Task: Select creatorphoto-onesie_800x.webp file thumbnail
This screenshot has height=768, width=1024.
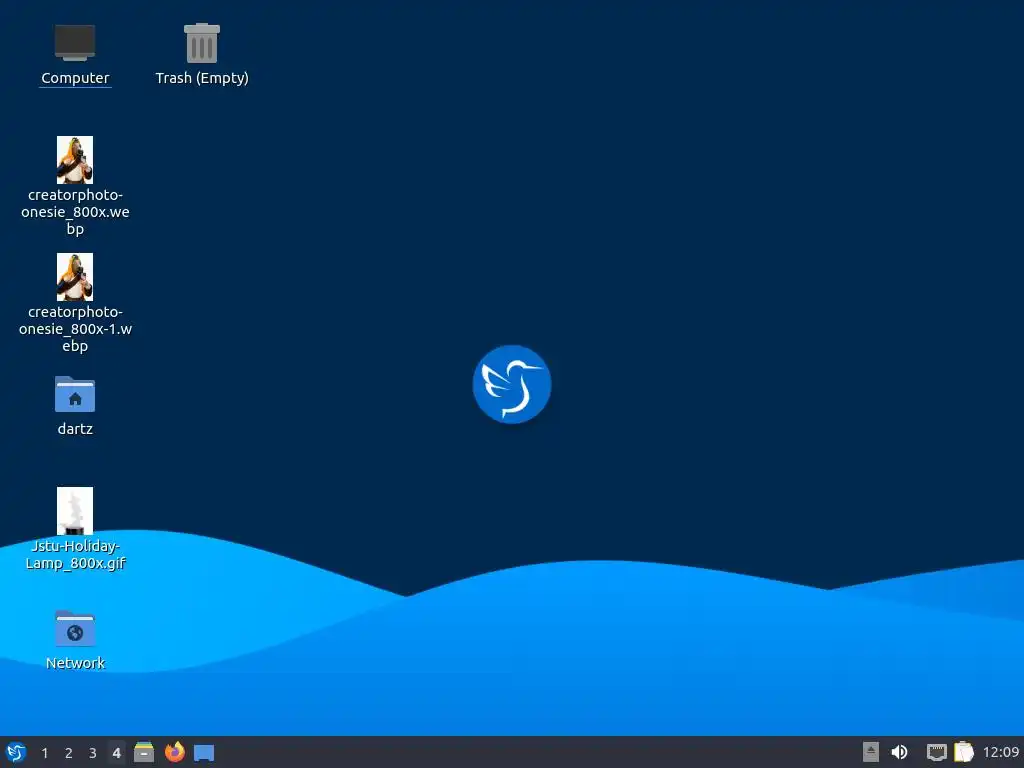Action: (x=75, y=160)
